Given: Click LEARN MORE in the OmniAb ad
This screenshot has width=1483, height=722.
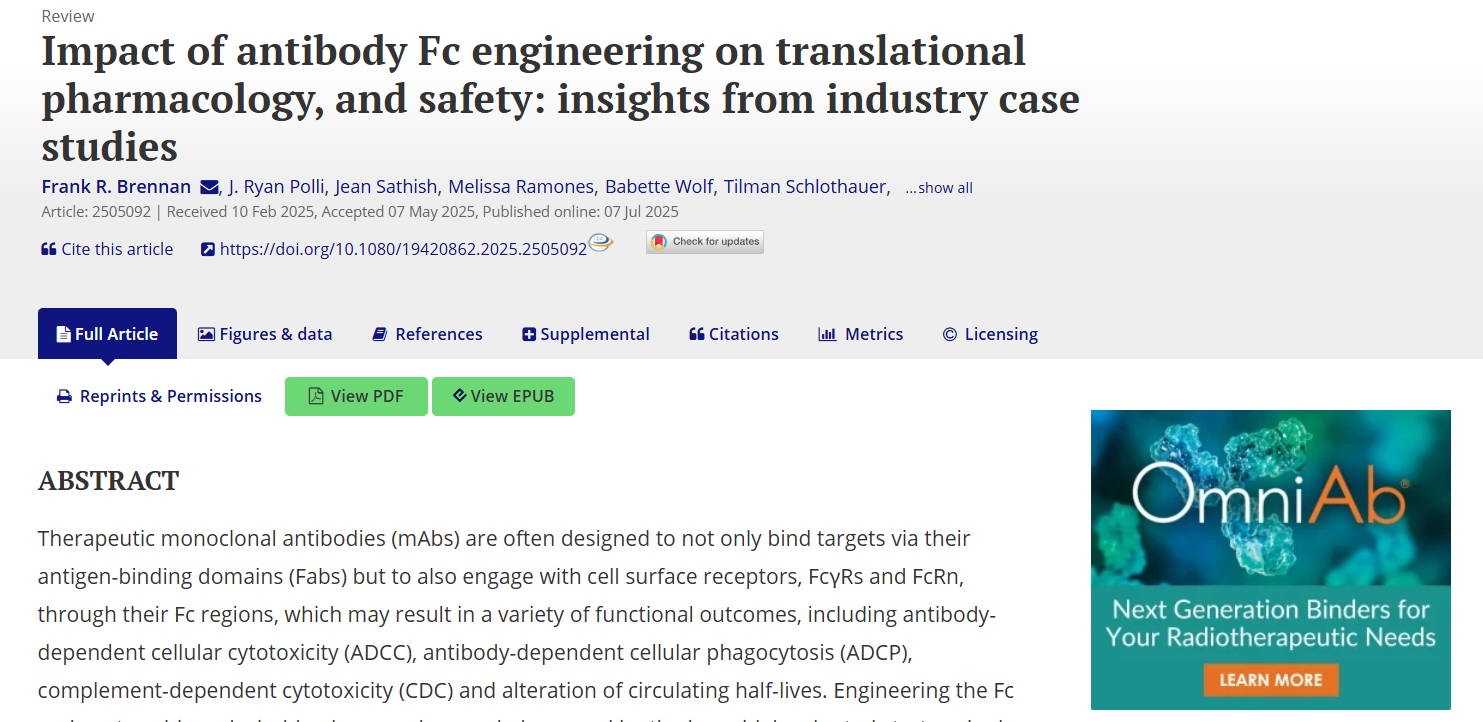Looking at the screenshot, I should point(1271,680).
